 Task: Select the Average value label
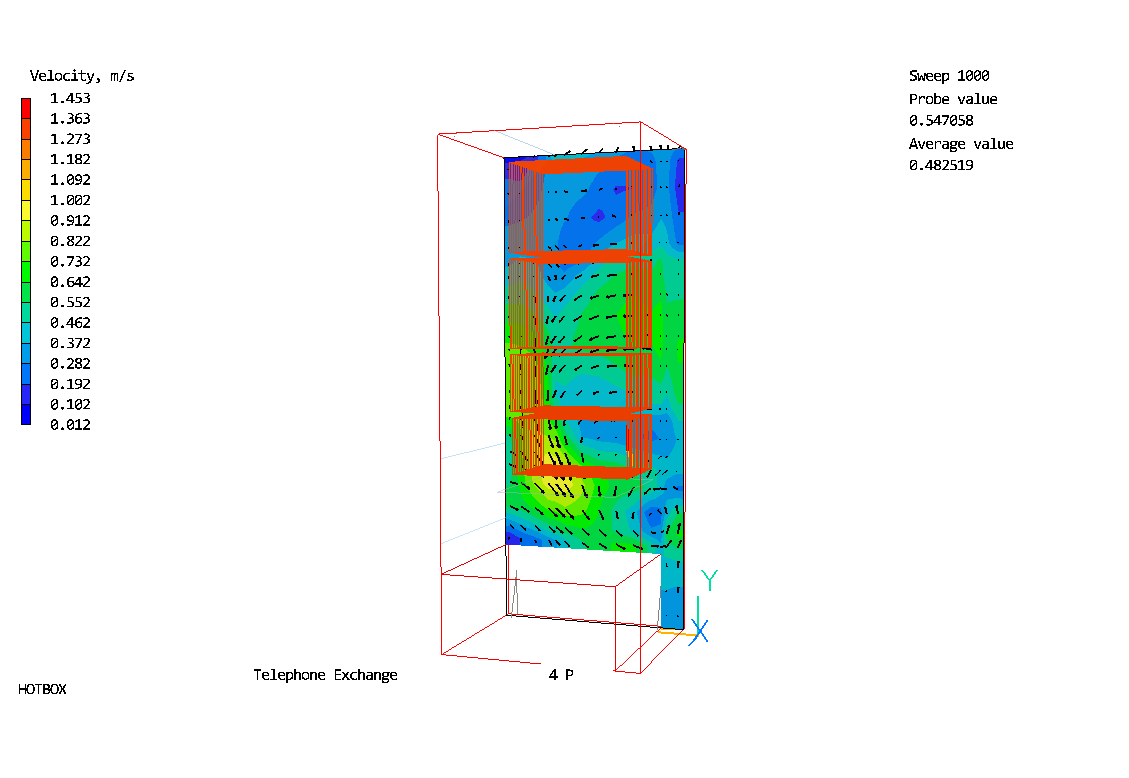coord(960,144)
